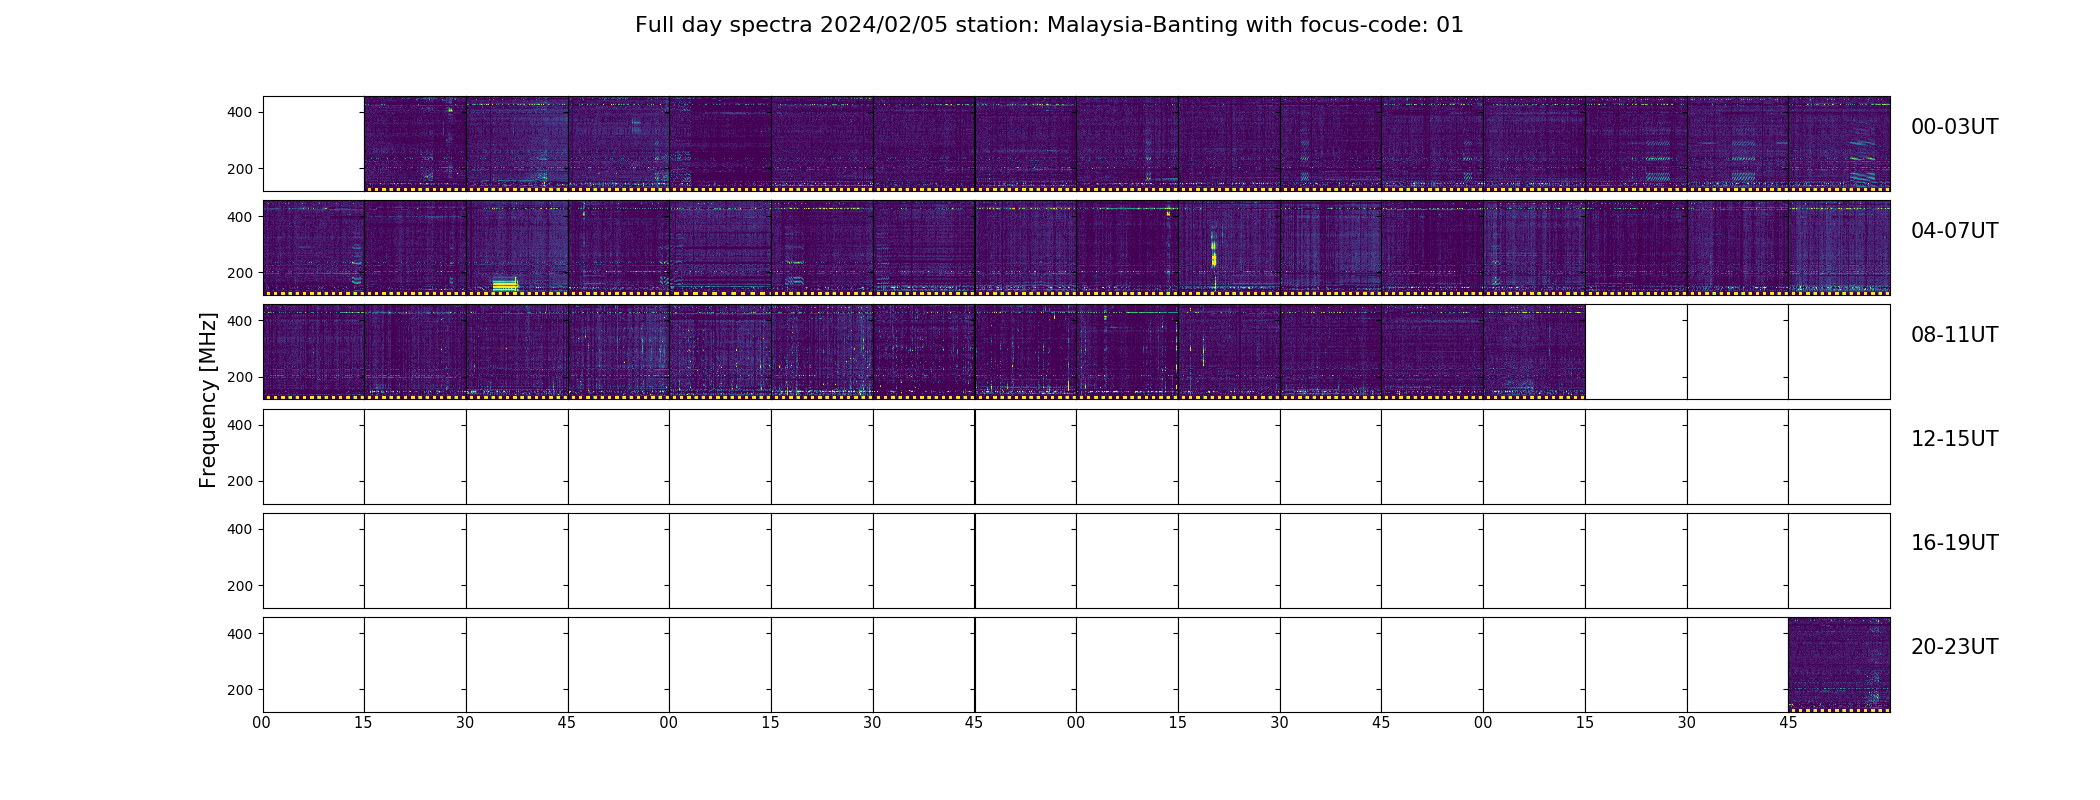The image size is (2100, 800).
Task: Click the '400' tick label of the 04-07UT row
Action: tap(240, 216)
